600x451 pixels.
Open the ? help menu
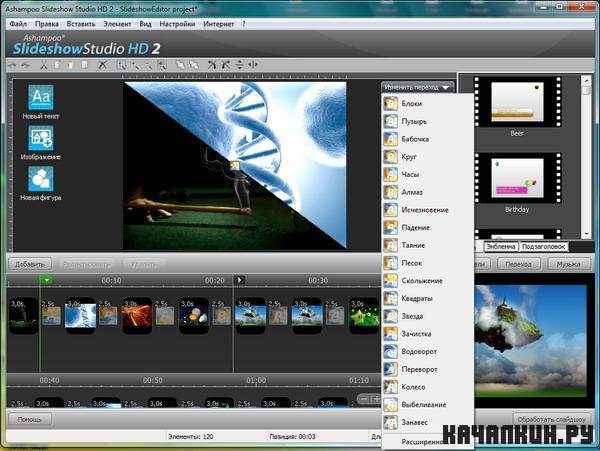pyautogui.click(x=243, y=24)
